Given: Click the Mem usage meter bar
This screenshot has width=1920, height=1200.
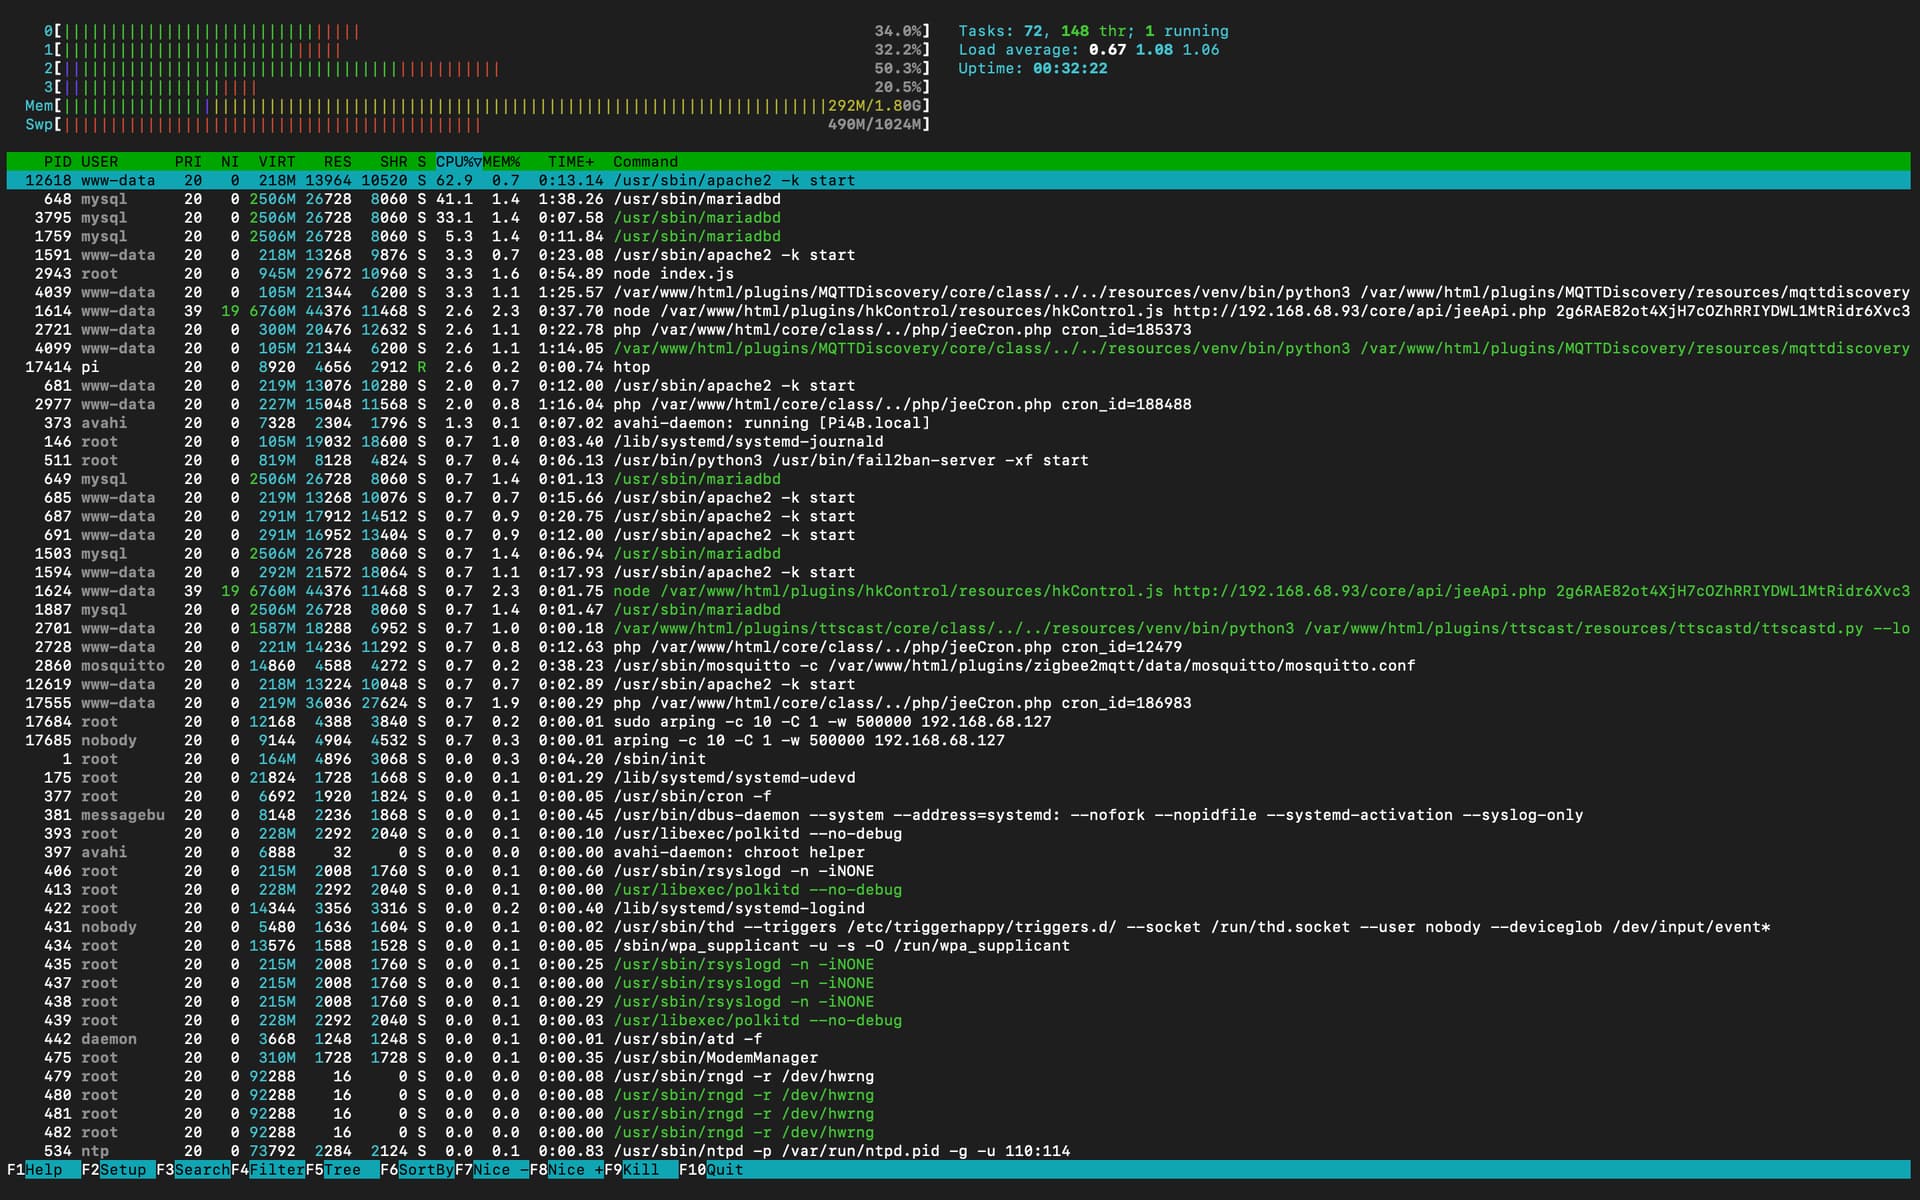Looking at the screenshot, I should pos(450,106).
